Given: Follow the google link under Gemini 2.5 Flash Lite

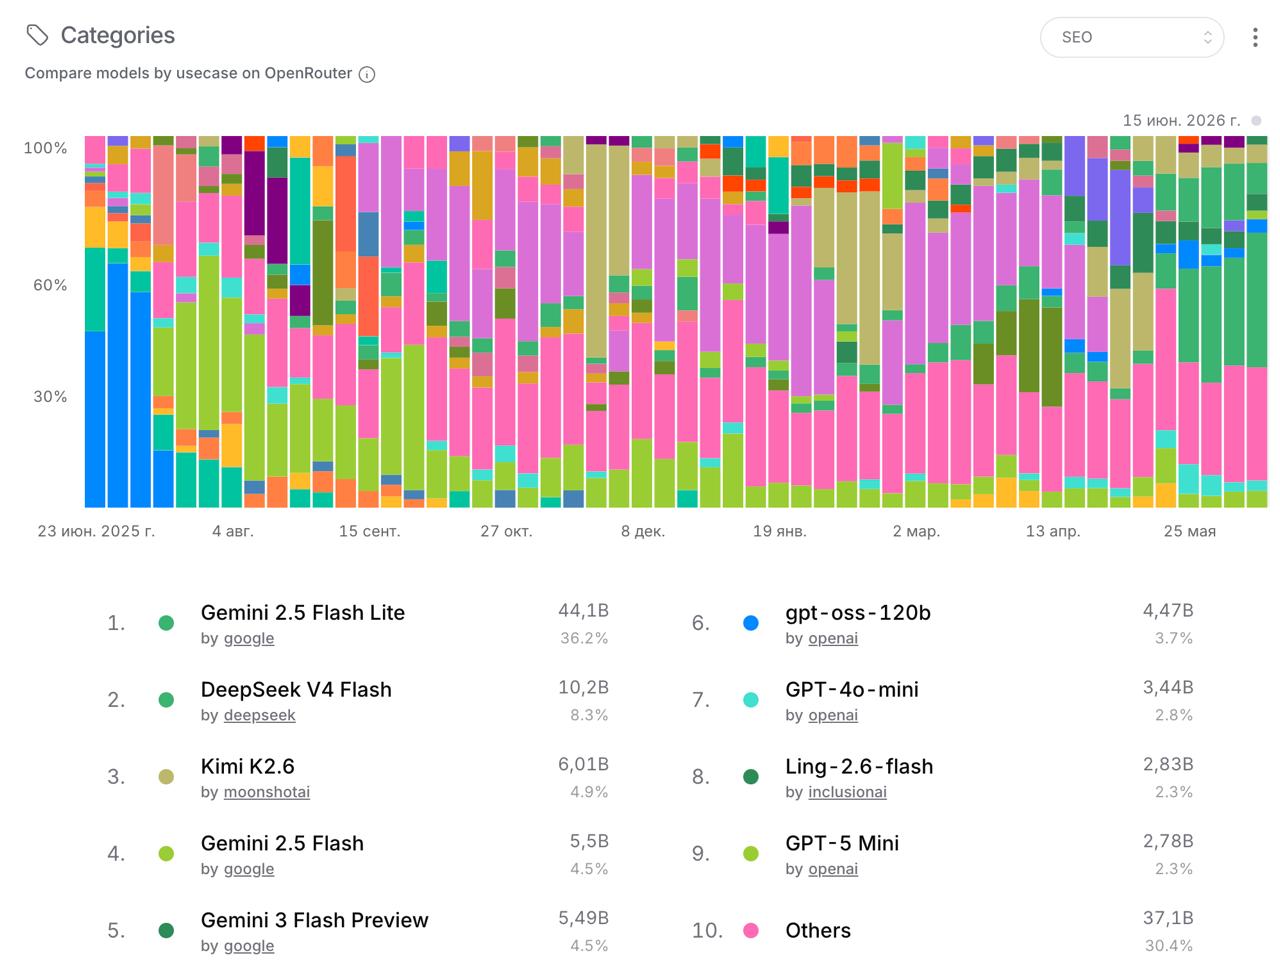Looking at the screenshot, I should coord(249,638).
